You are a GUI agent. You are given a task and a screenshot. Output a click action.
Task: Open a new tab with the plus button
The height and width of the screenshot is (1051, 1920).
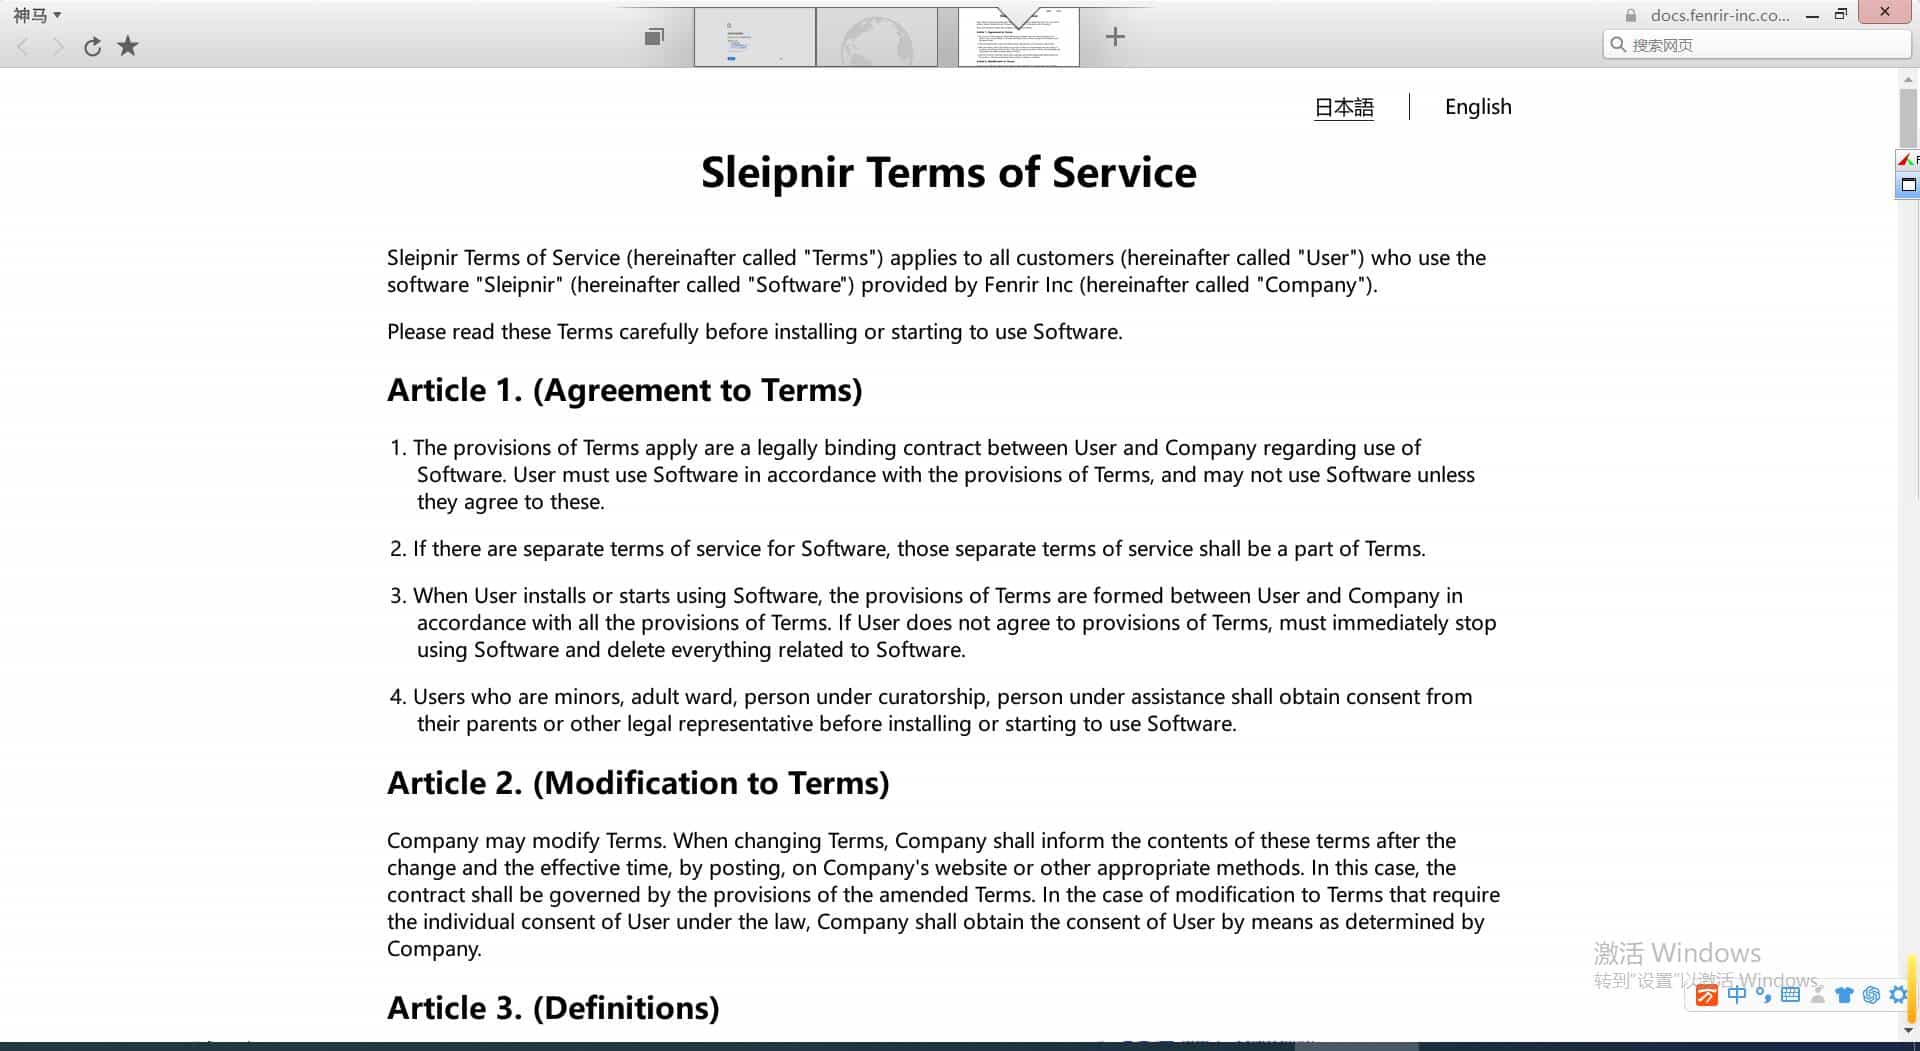[x=1115, y=37]
